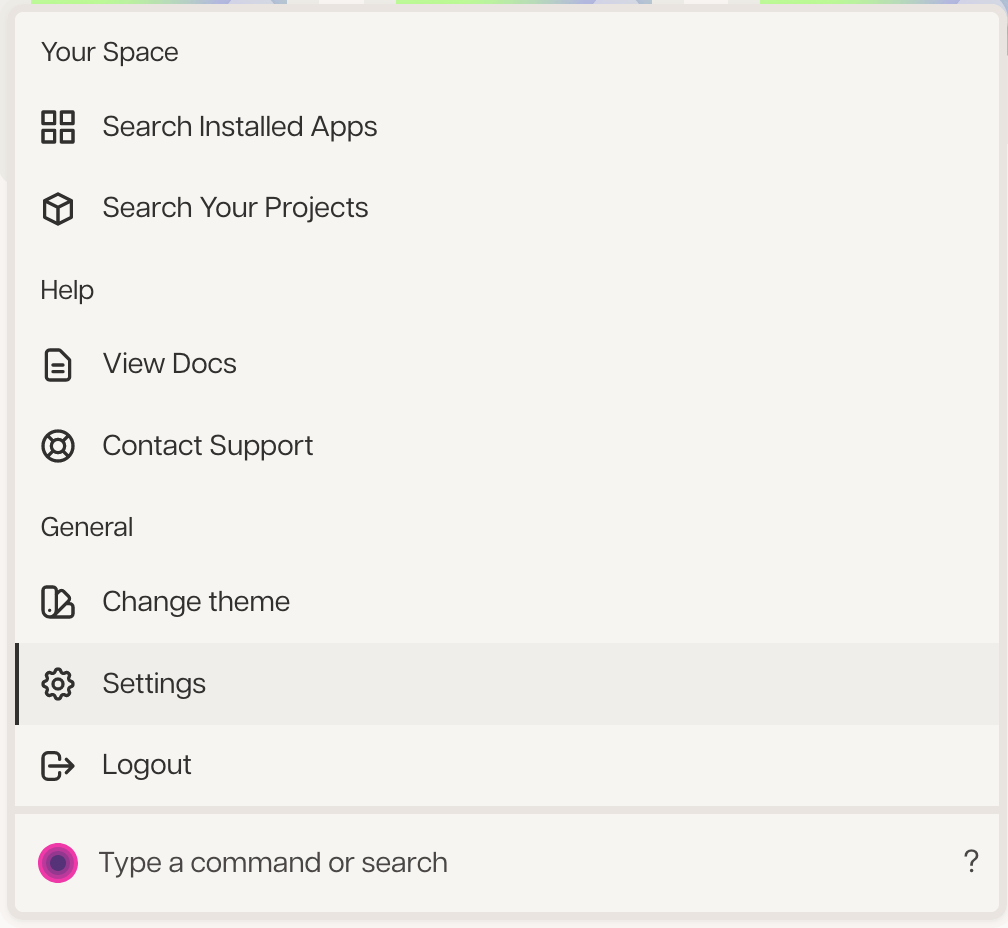Select Search Your Projects entry
Image resolution: width=1008 pixels, height=928 pixels.
(507, 208)
